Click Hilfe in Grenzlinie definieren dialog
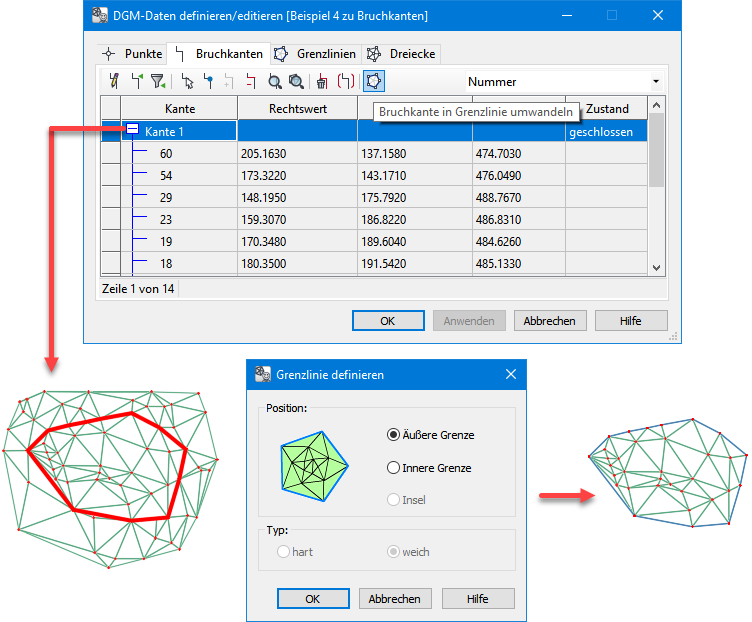Viewport: 752px width, 622px height. coord(477,598)
